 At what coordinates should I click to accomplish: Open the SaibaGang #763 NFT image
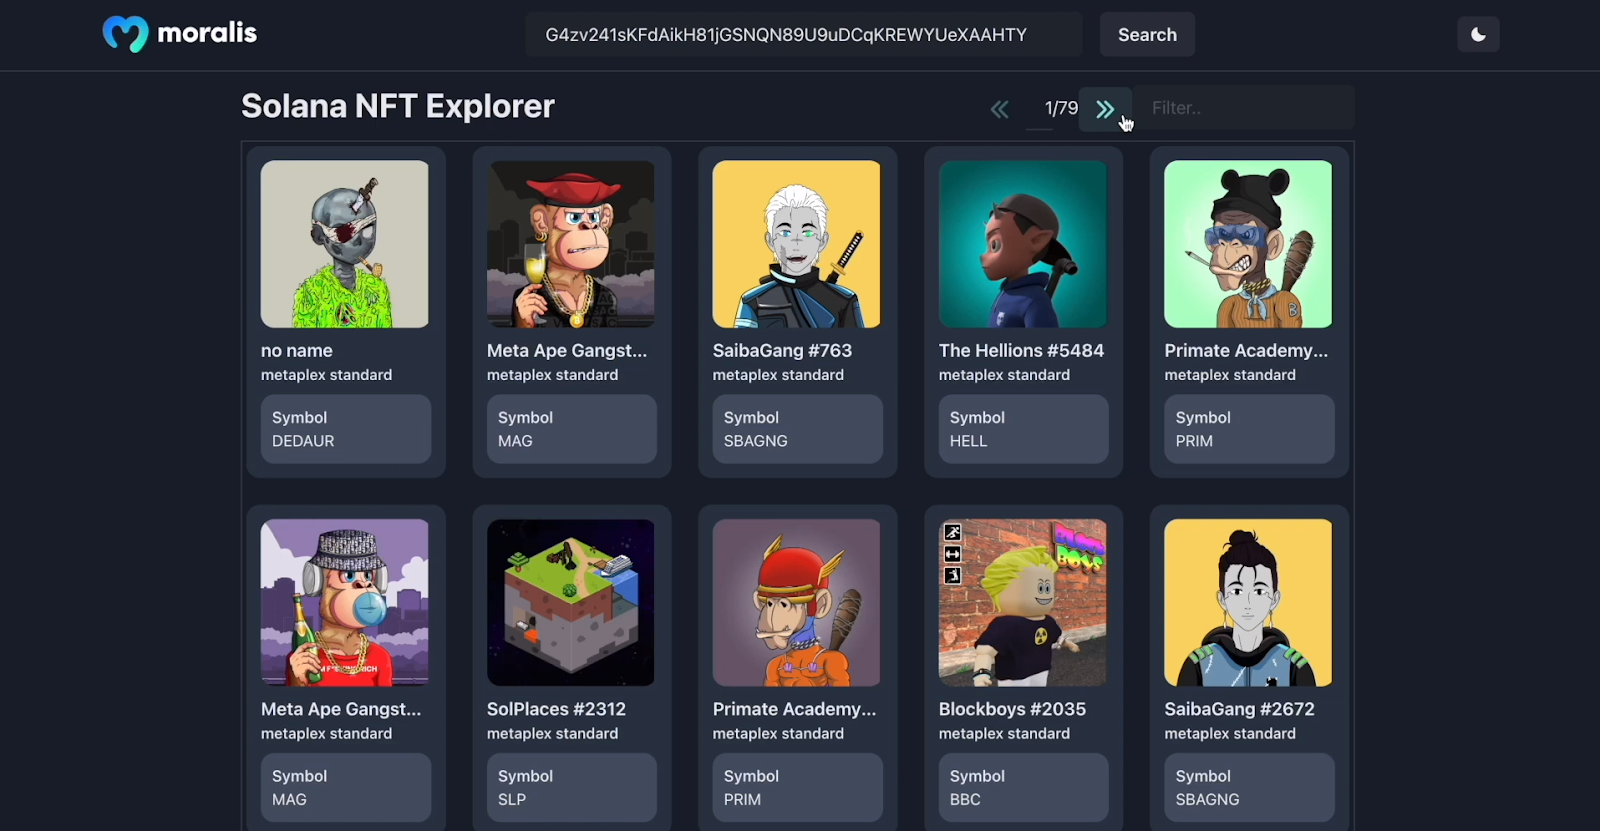[x=796, y=244]
